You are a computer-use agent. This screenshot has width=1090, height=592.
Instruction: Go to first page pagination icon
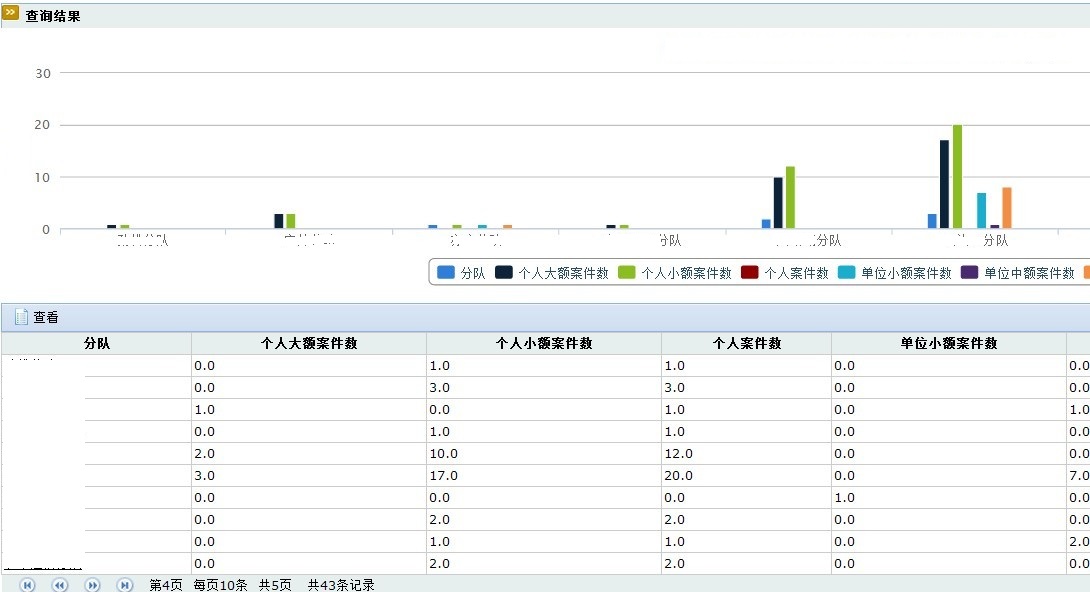coord(27,585)
